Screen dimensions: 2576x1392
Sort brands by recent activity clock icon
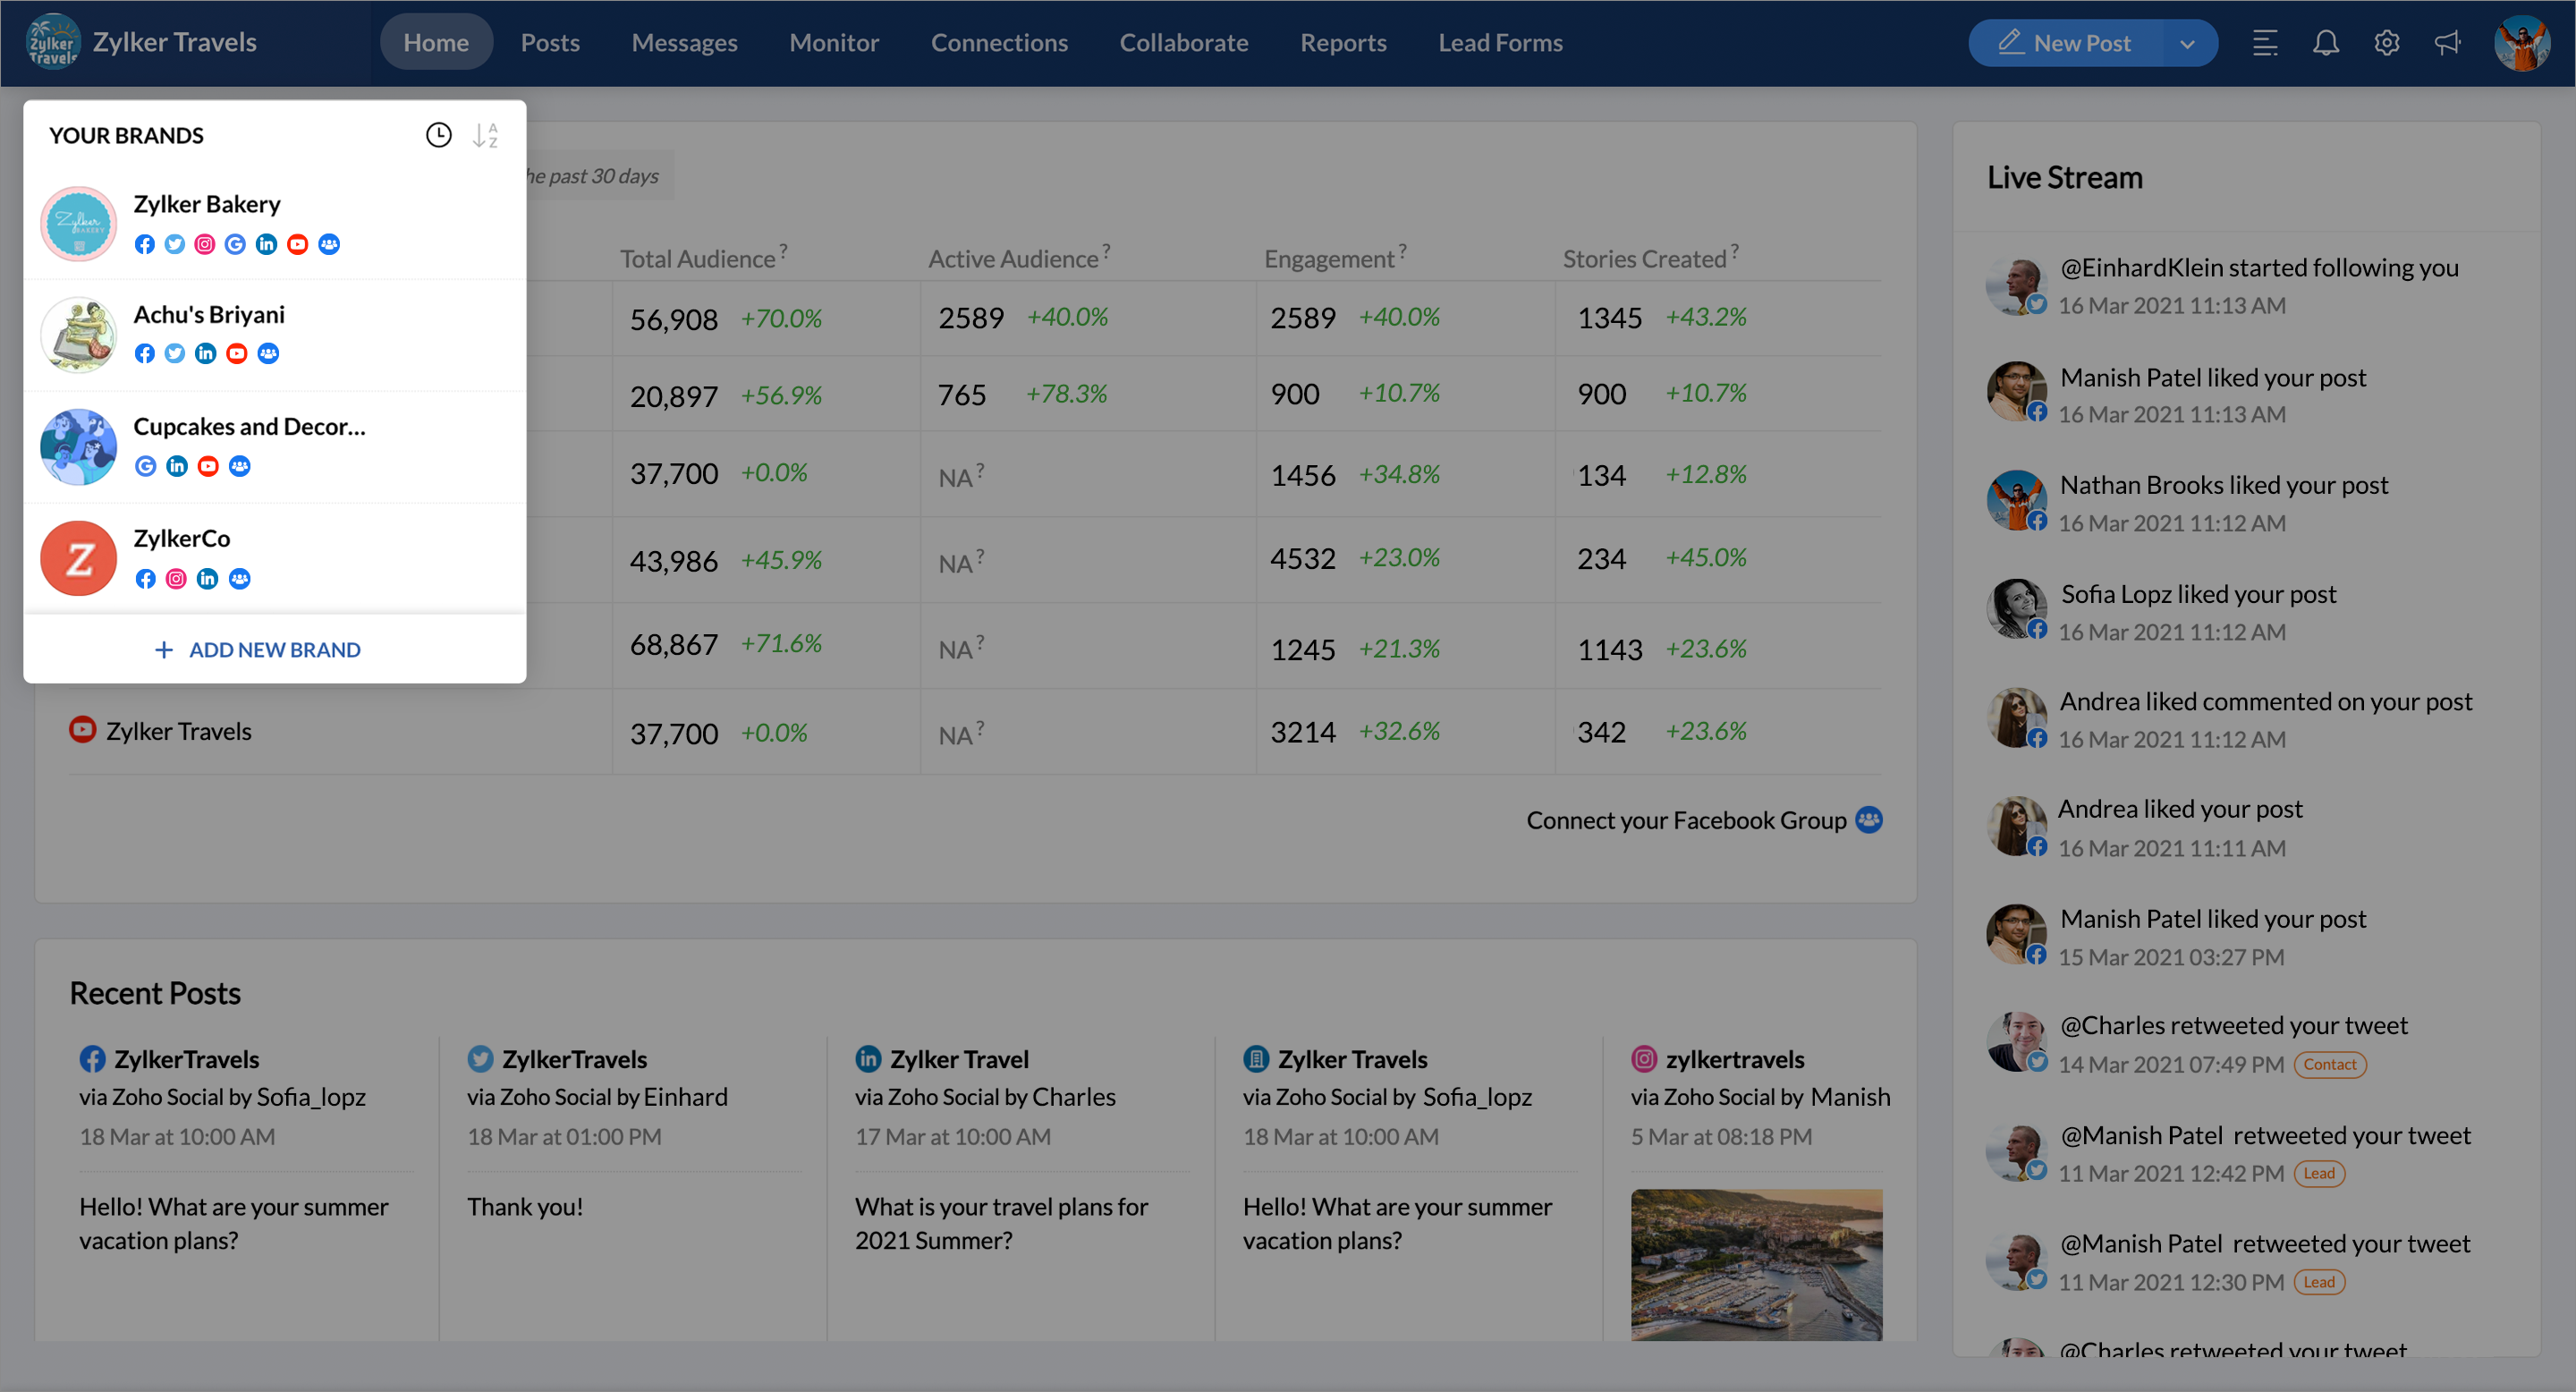(438, 135)
